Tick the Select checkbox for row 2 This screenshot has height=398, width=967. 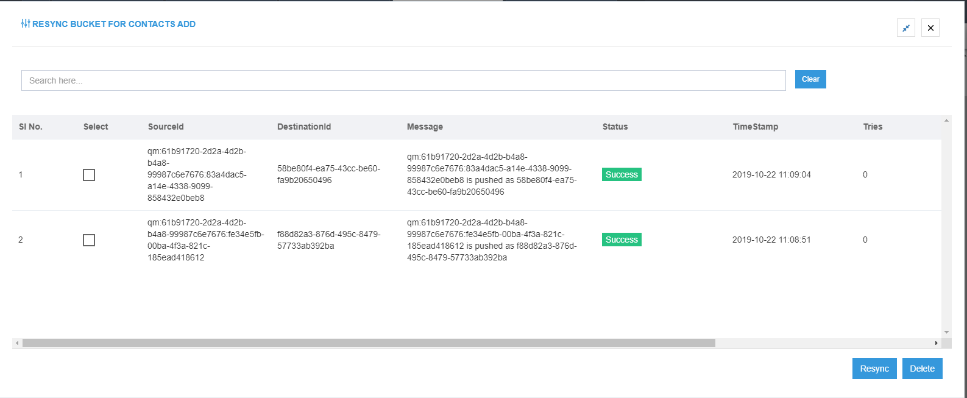click(89, 240)
